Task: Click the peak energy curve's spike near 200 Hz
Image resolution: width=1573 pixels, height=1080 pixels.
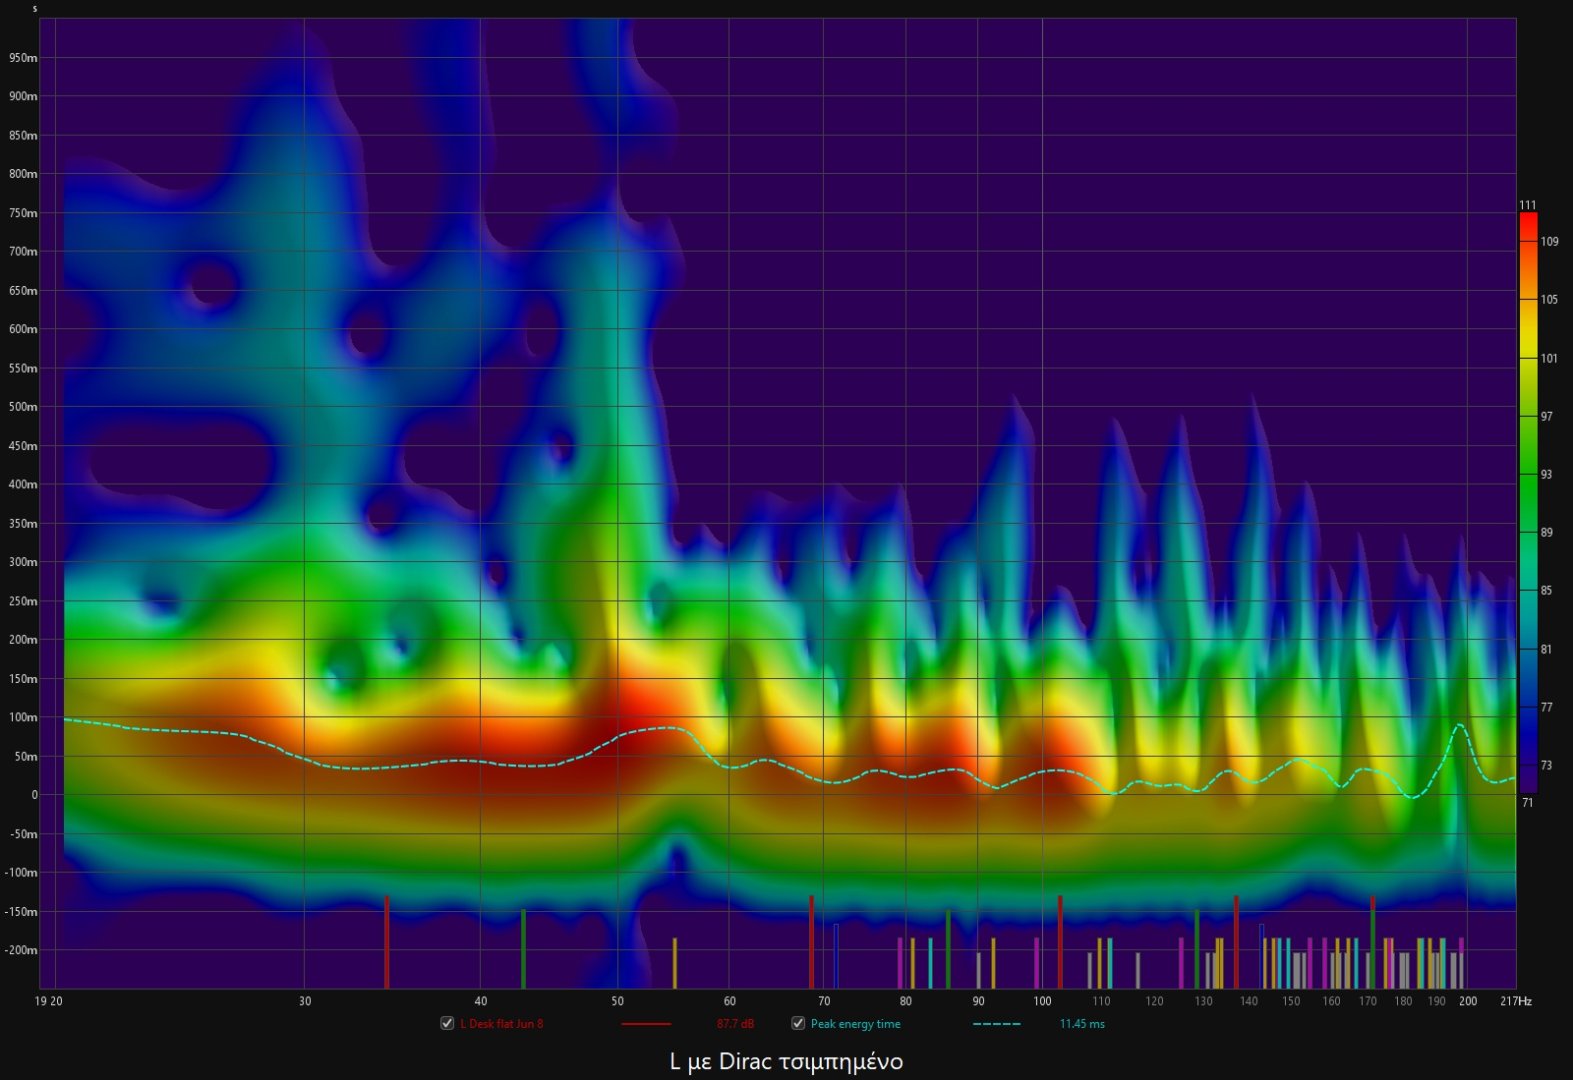Action: point(1461,726)
